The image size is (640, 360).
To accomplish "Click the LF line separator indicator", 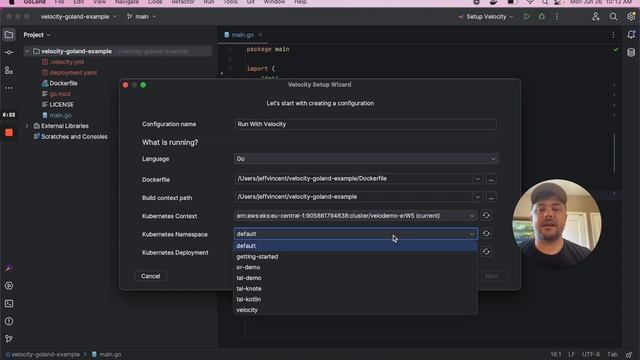I will [571, 354].
